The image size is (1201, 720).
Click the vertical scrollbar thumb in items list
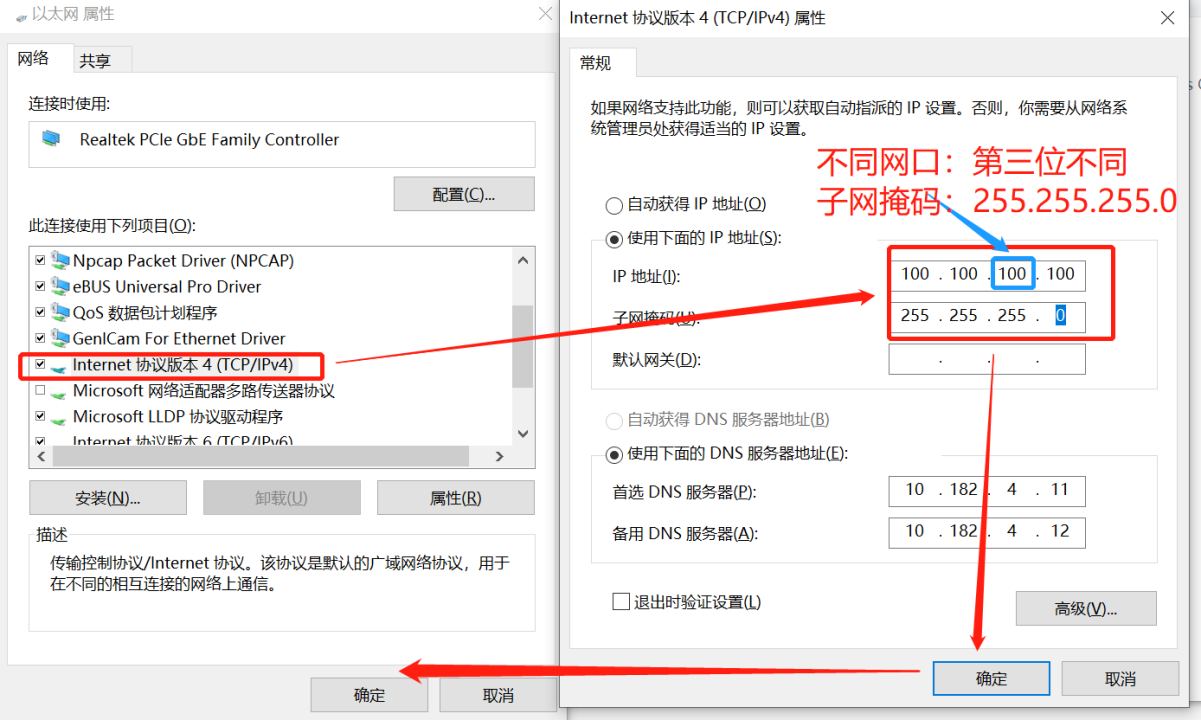point(522,346)
